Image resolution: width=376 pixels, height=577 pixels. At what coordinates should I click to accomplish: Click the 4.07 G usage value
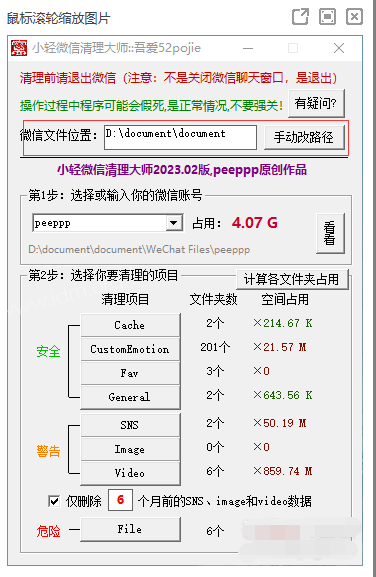click(x=255, y=223)
